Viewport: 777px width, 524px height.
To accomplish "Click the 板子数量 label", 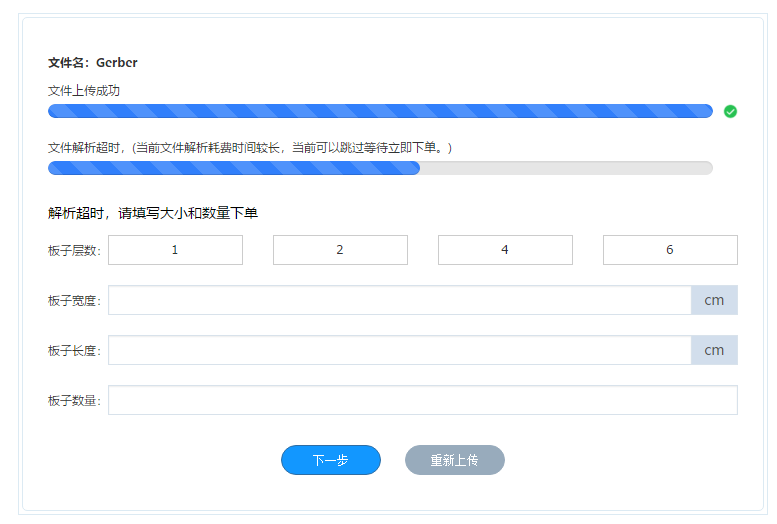I will coord(74,401).
